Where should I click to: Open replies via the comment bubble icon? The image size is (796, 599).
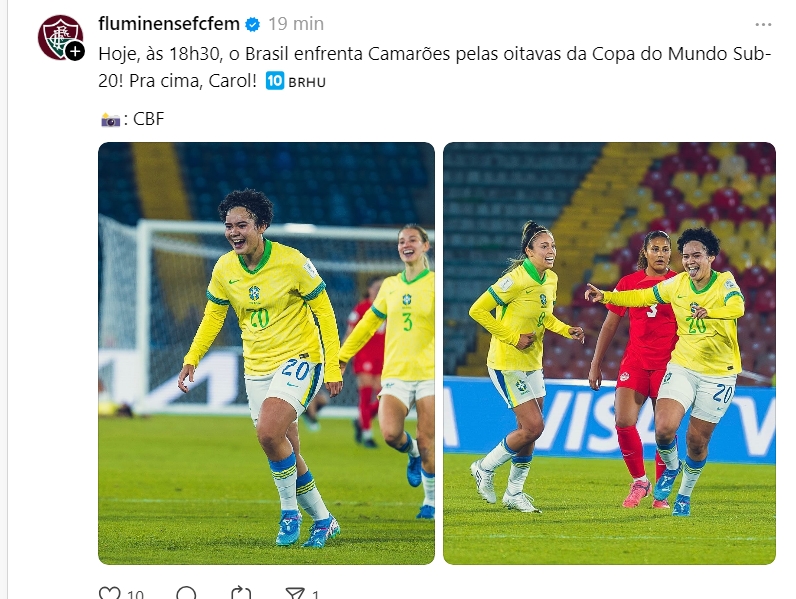[x=186, y=593]
